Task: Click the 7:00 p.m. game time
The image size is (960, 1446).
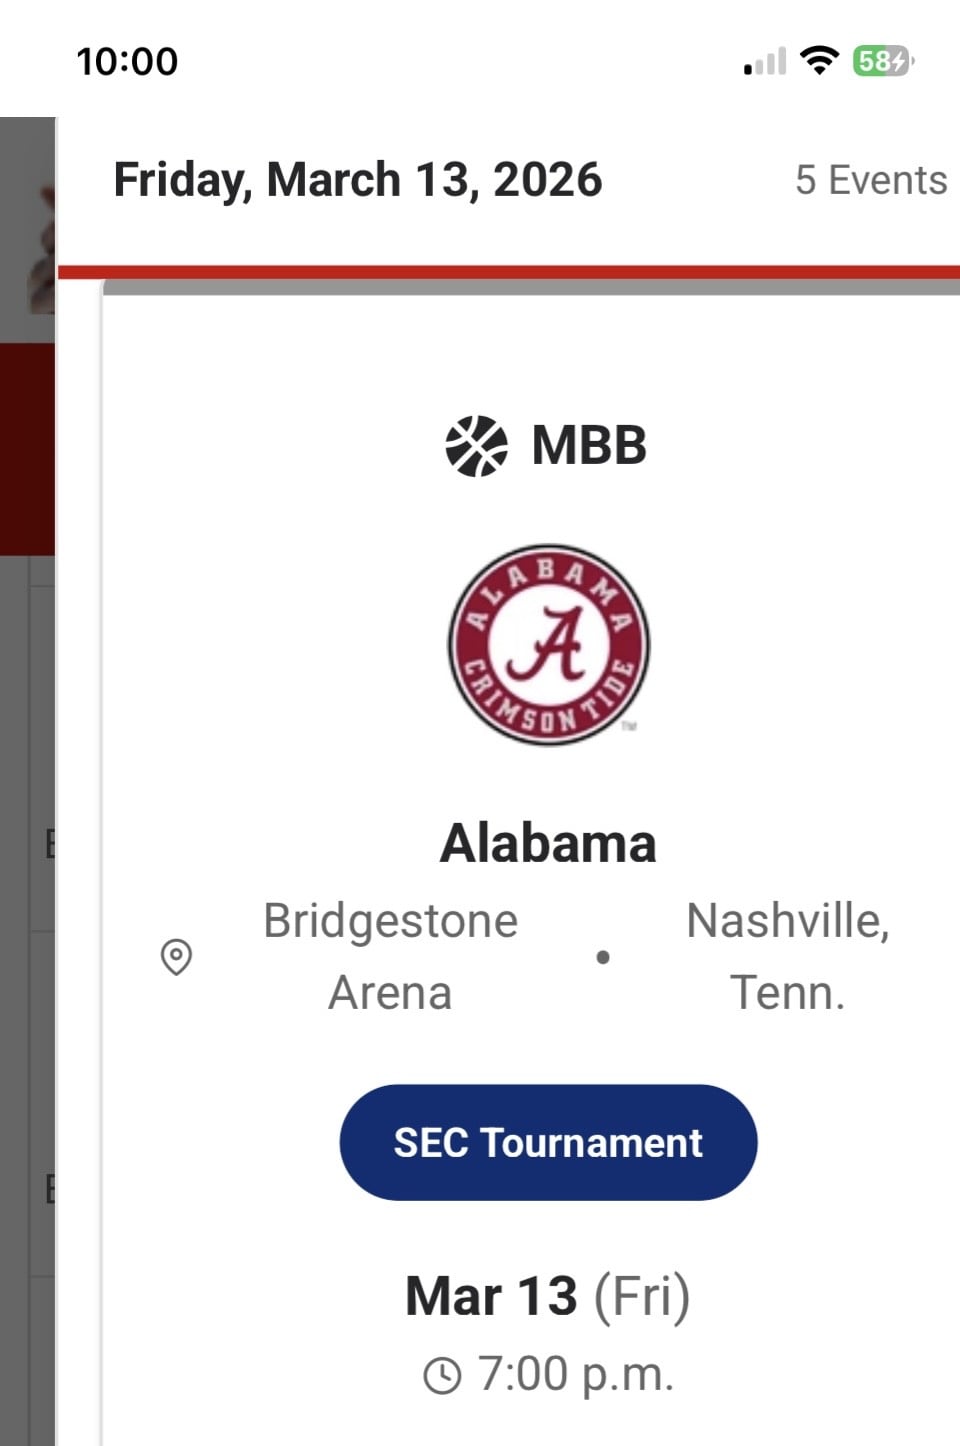Action: [576, 1374]
